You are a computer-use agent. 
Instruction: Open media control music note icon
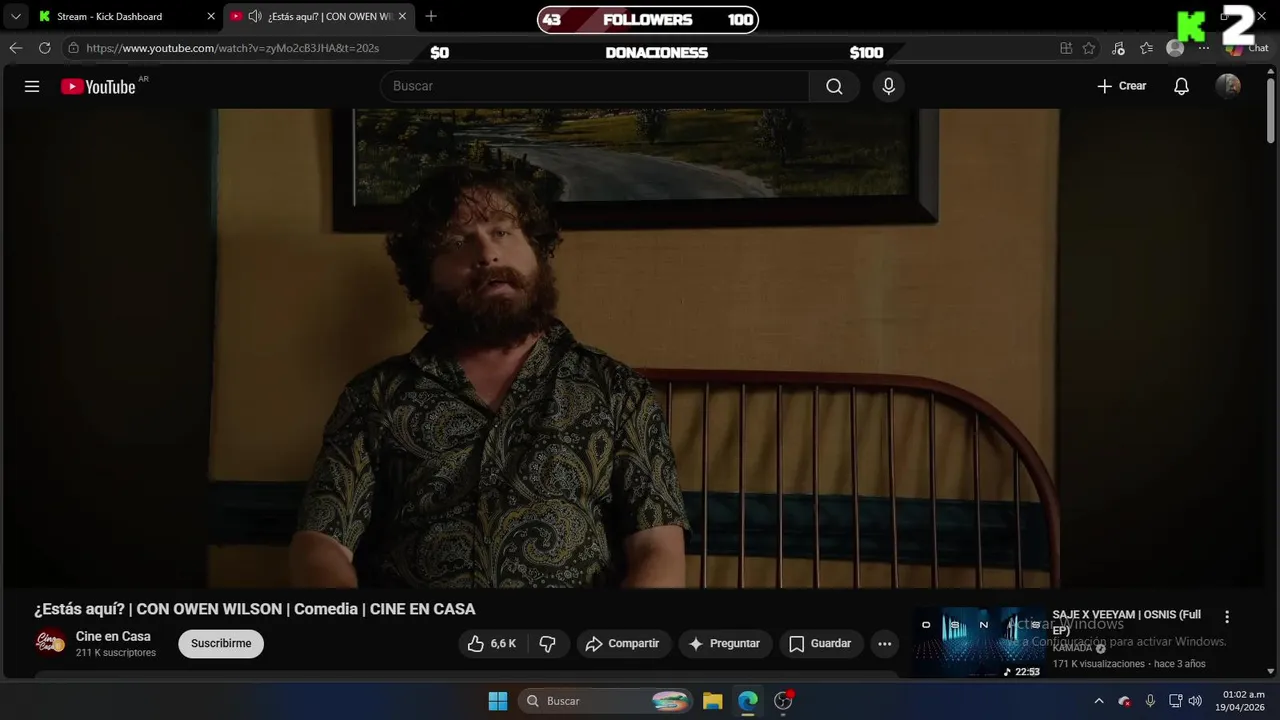point(1118,48)
